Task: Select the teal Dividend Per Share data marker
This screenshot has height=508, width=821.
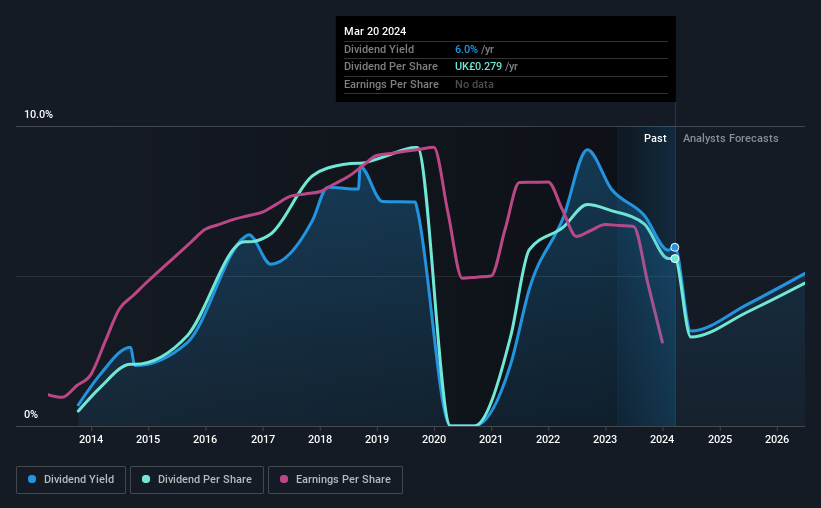Action: pyautogui.click(x=675, y=259)
